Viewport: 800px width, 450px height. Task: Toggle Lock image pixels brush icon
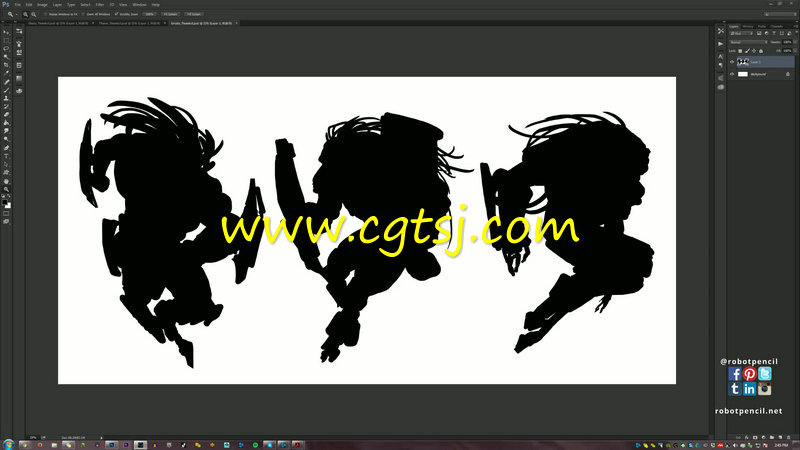747,51
